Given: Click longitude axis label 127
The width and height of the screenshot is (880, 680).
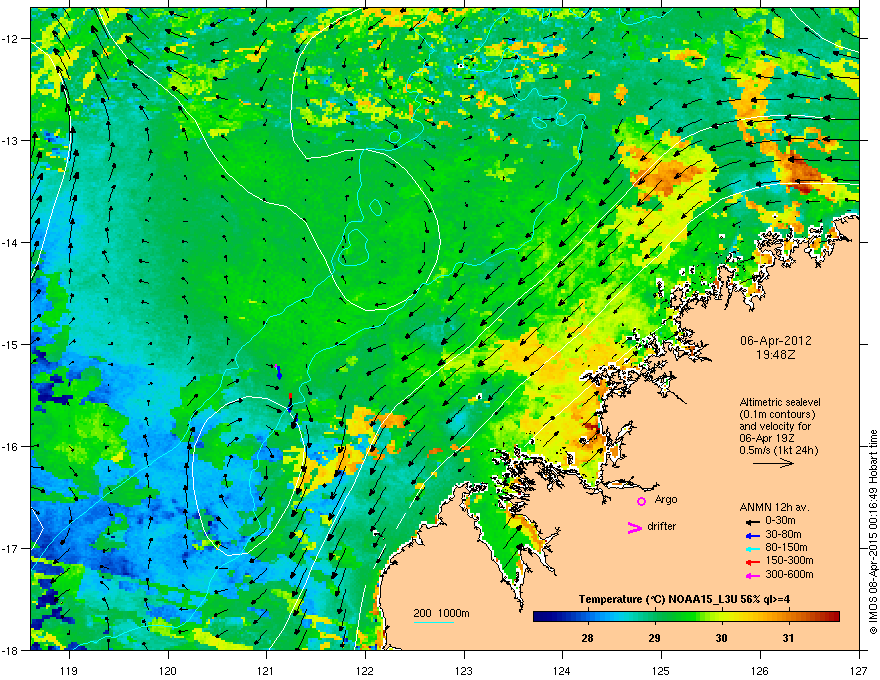Looking at the screenshot, I should coord(859,670).
